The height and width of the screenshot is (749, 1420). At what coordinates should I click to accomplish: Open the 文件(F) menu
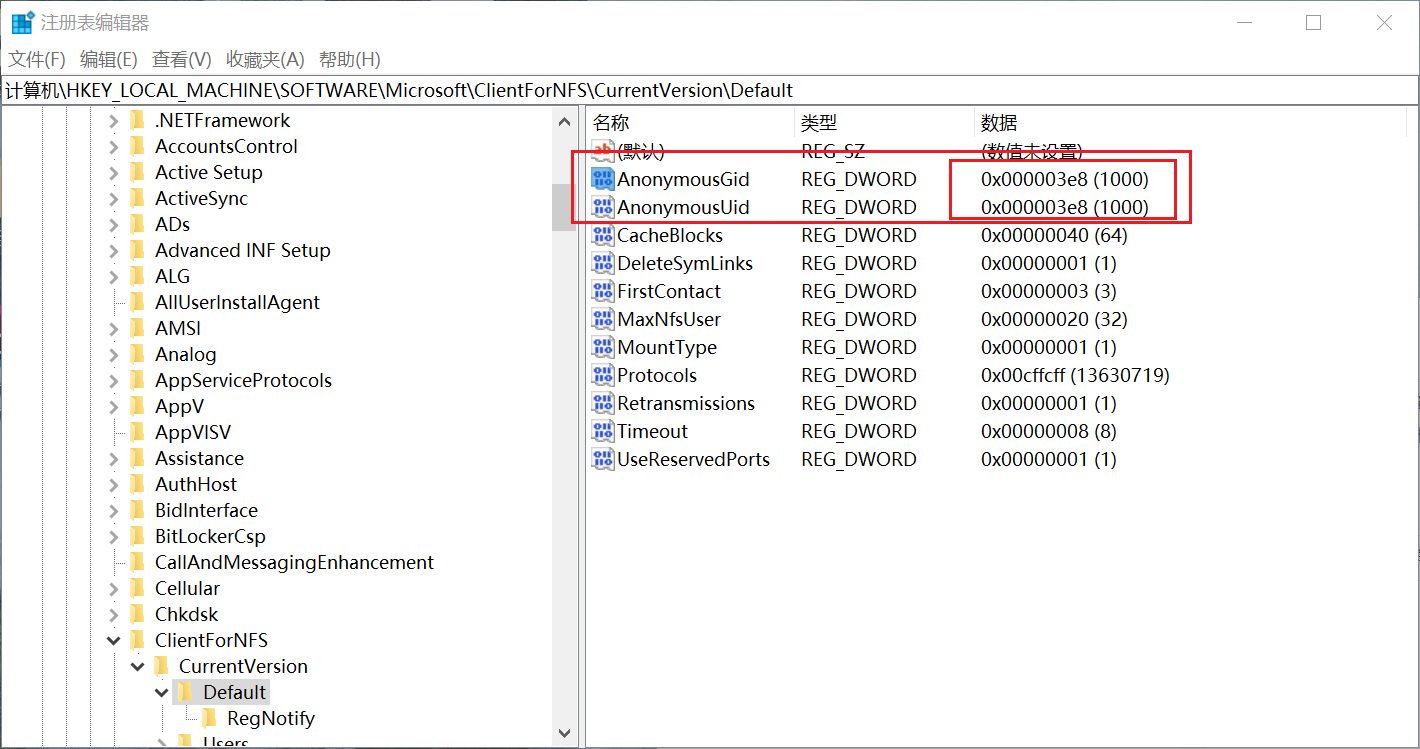[37, 60]
